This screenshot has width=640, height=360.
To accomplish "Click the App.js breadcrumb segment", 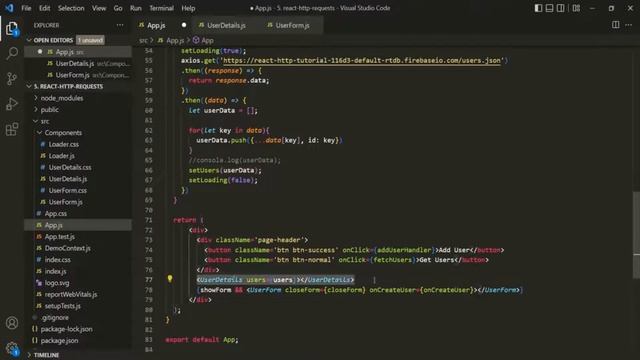I will (x=175, y=40).
